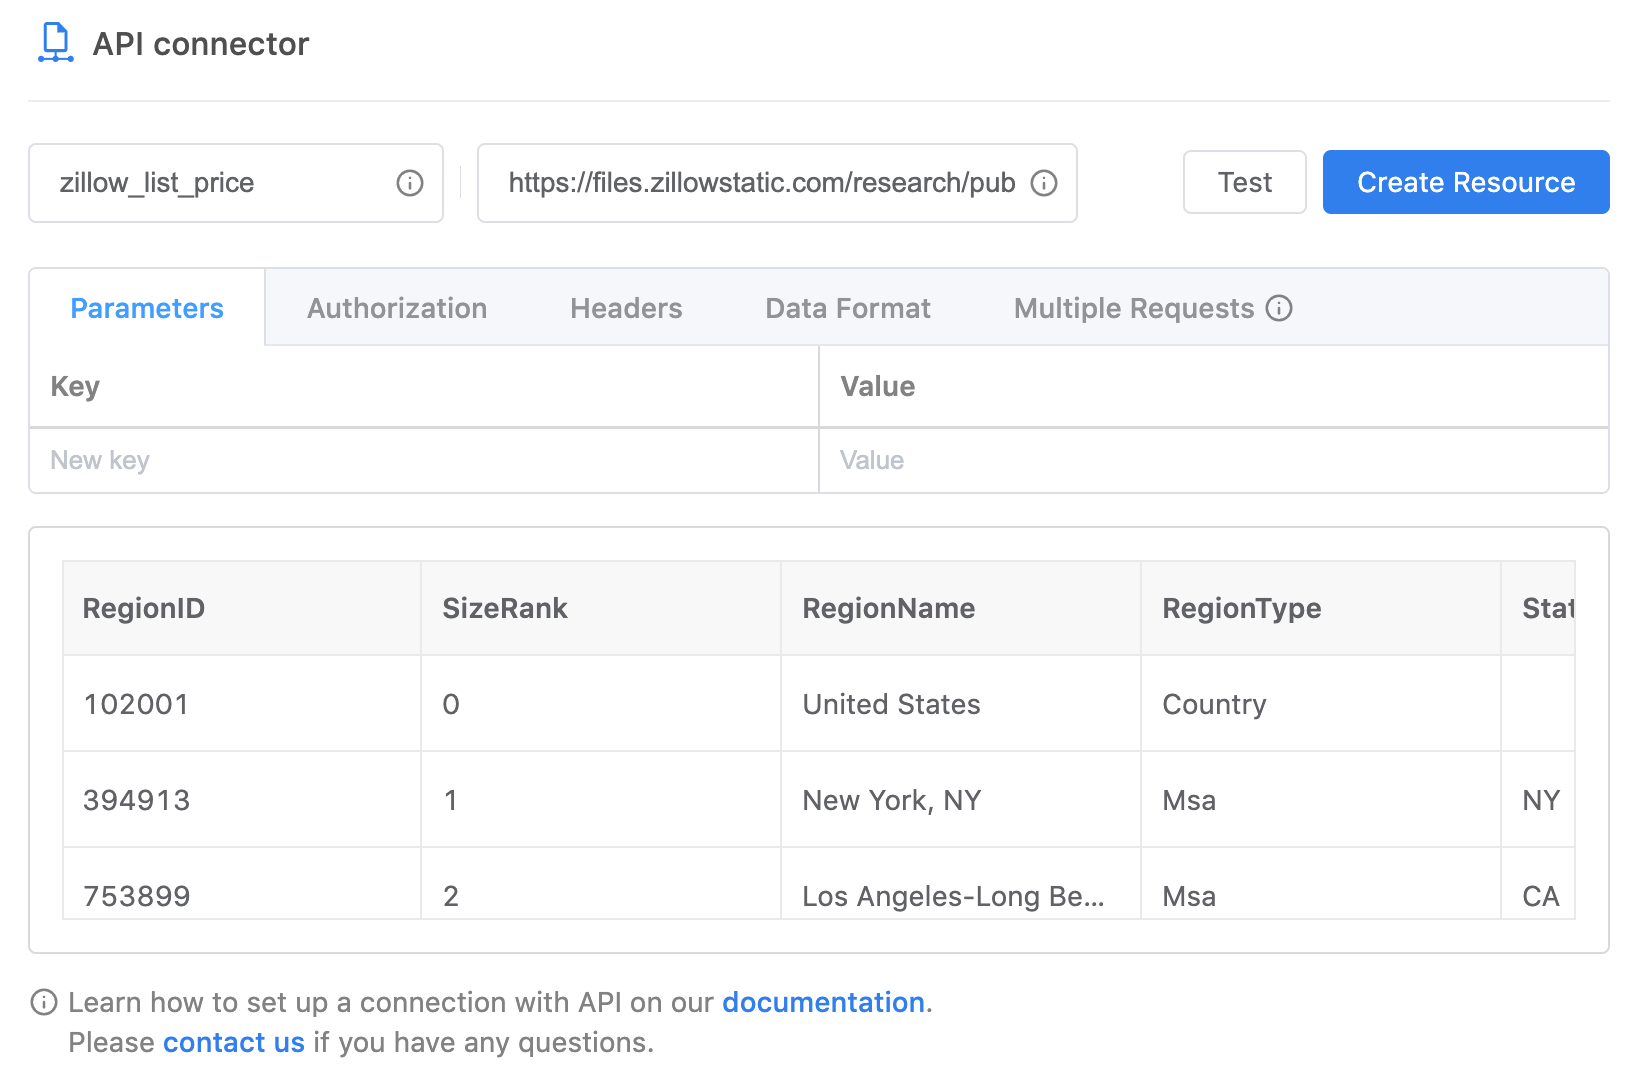The image size is (1636, 1076).
Task: Select the Parameters tab
Action: 147,308
